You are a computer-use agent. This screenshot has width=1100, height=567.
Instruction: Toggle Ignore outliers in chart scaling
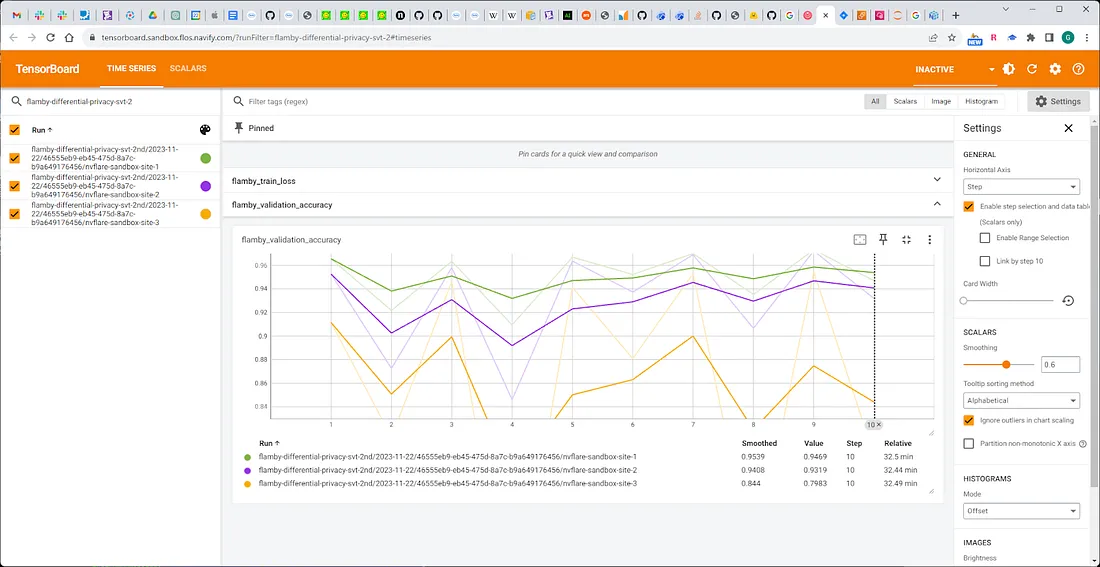pos(969,420)
